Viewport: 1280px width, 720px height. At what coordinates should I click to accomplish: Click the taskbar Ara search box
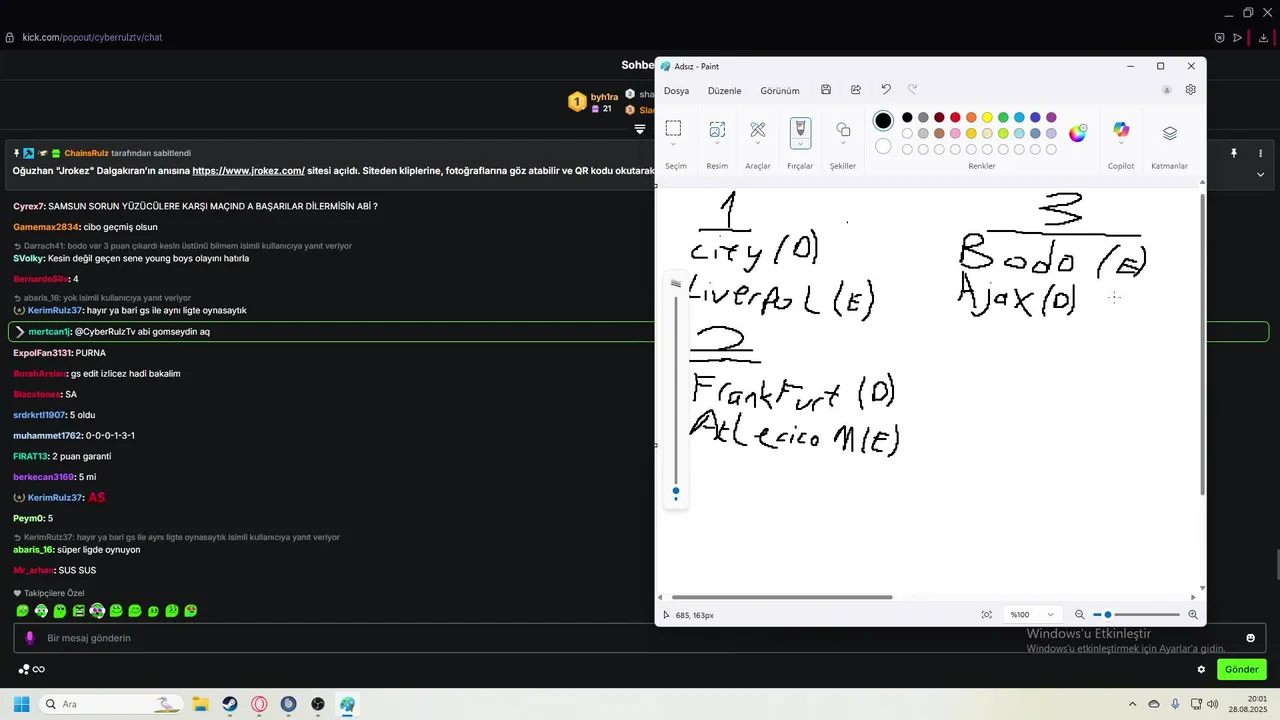click(x=112, y=704)
